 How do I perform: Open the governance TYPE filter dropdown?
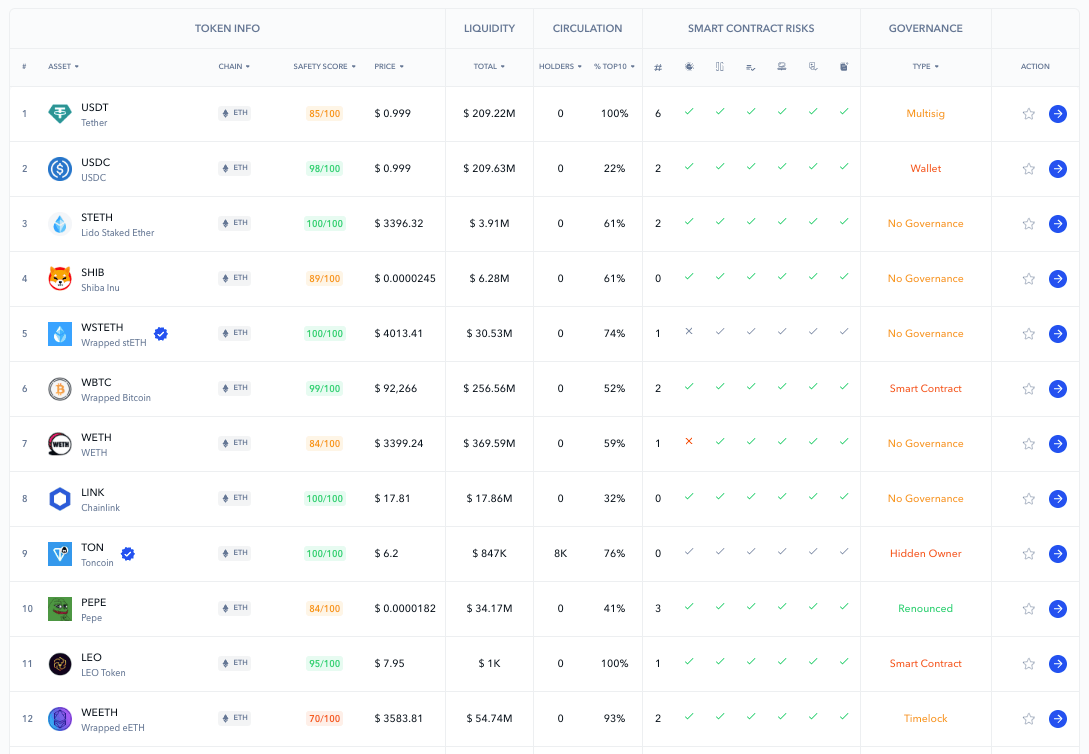926,67
